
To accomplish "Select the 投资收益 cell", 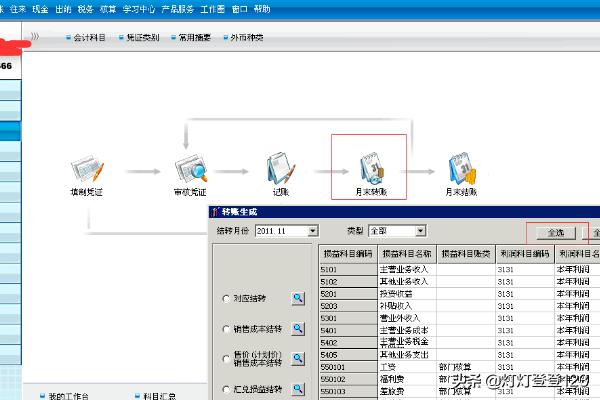I will click(407, 294).
